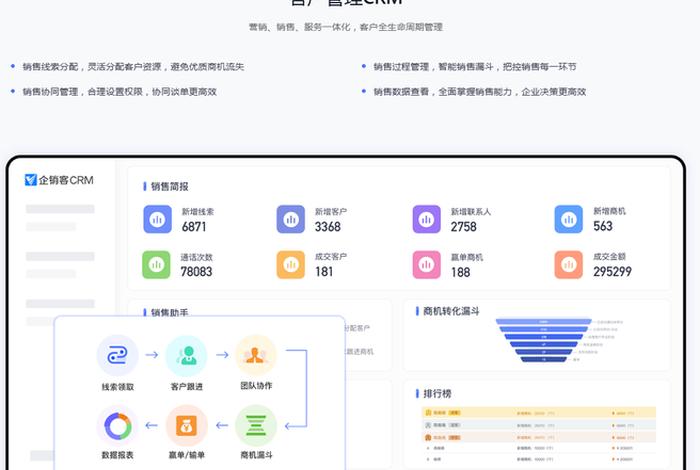Click the 新增联系人 purple chart icon
Screen dimensions: 700x470
click(x=427, y=219)
